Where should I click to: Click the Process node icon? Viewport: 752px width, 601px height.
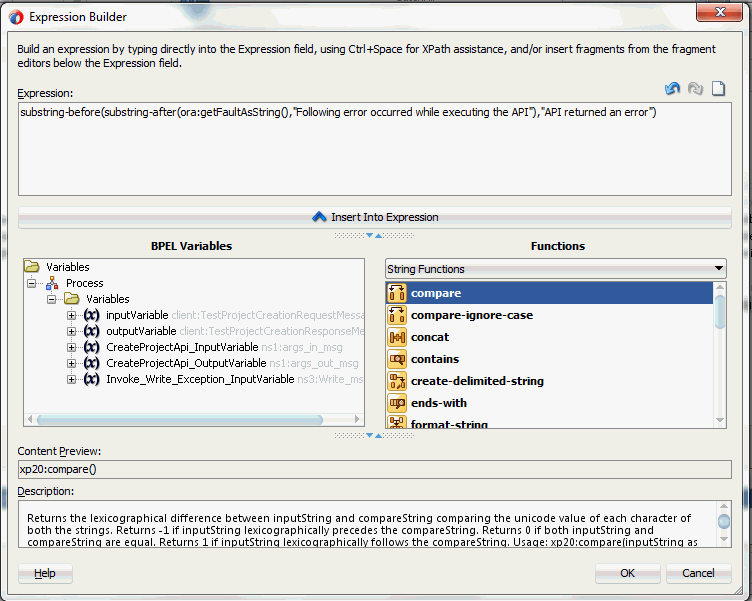pyautogui.click(x=52, y=283)
